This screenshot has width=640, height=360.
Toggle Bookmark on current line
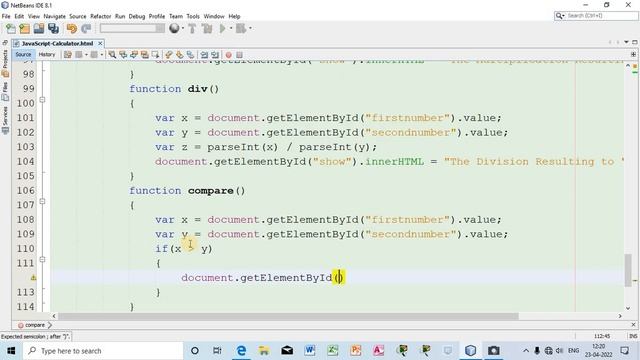tap(191, 55)
